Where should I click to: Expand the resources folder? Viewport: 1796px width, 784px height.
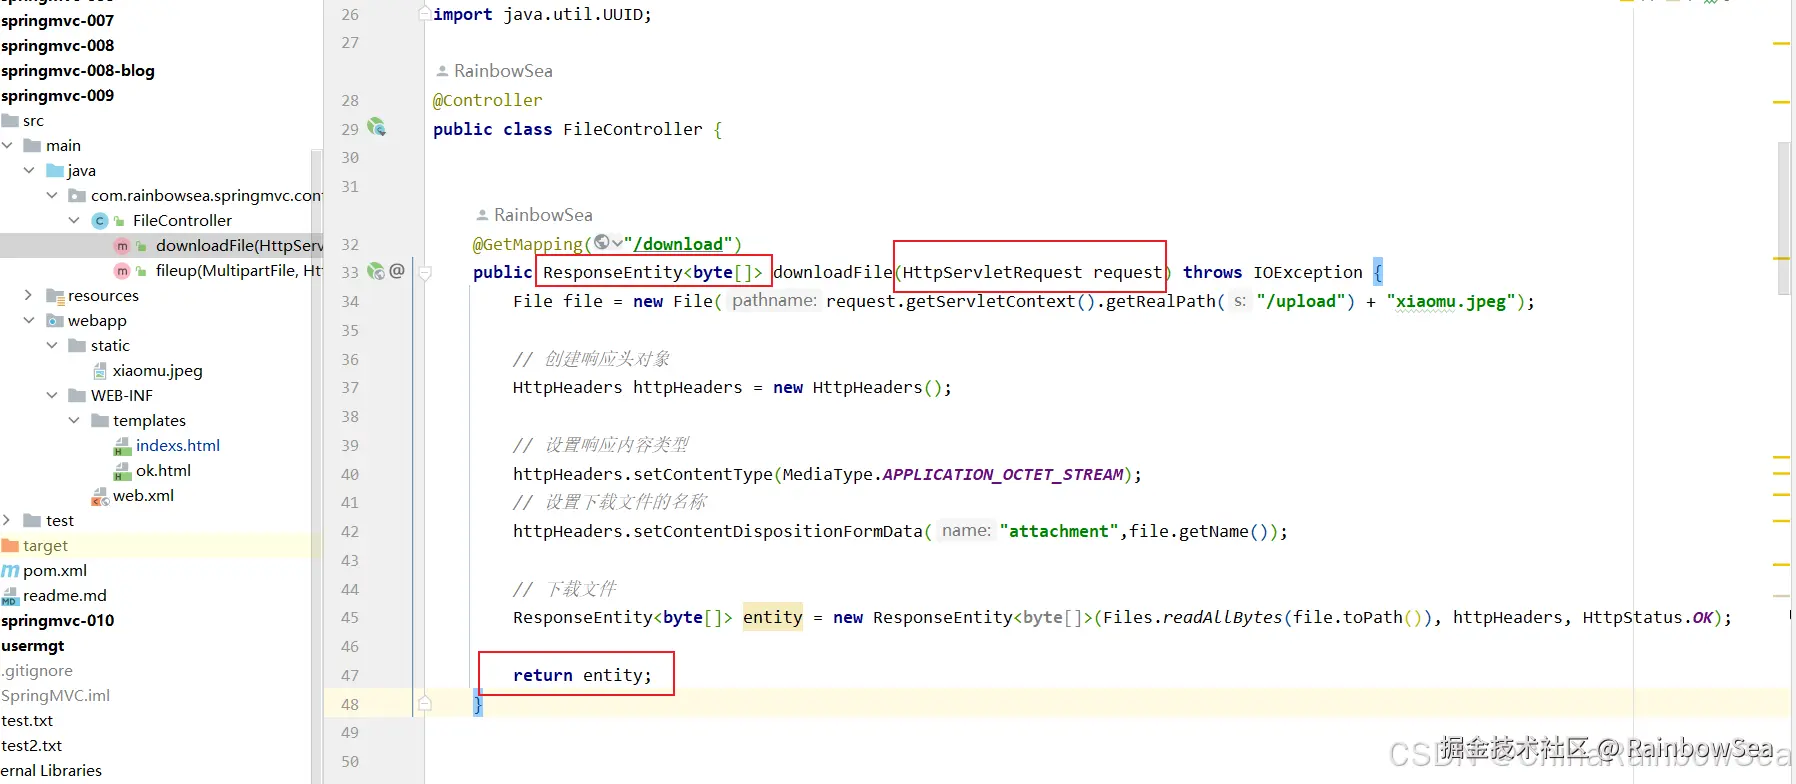pyautogui.click(x=29, y=295)
